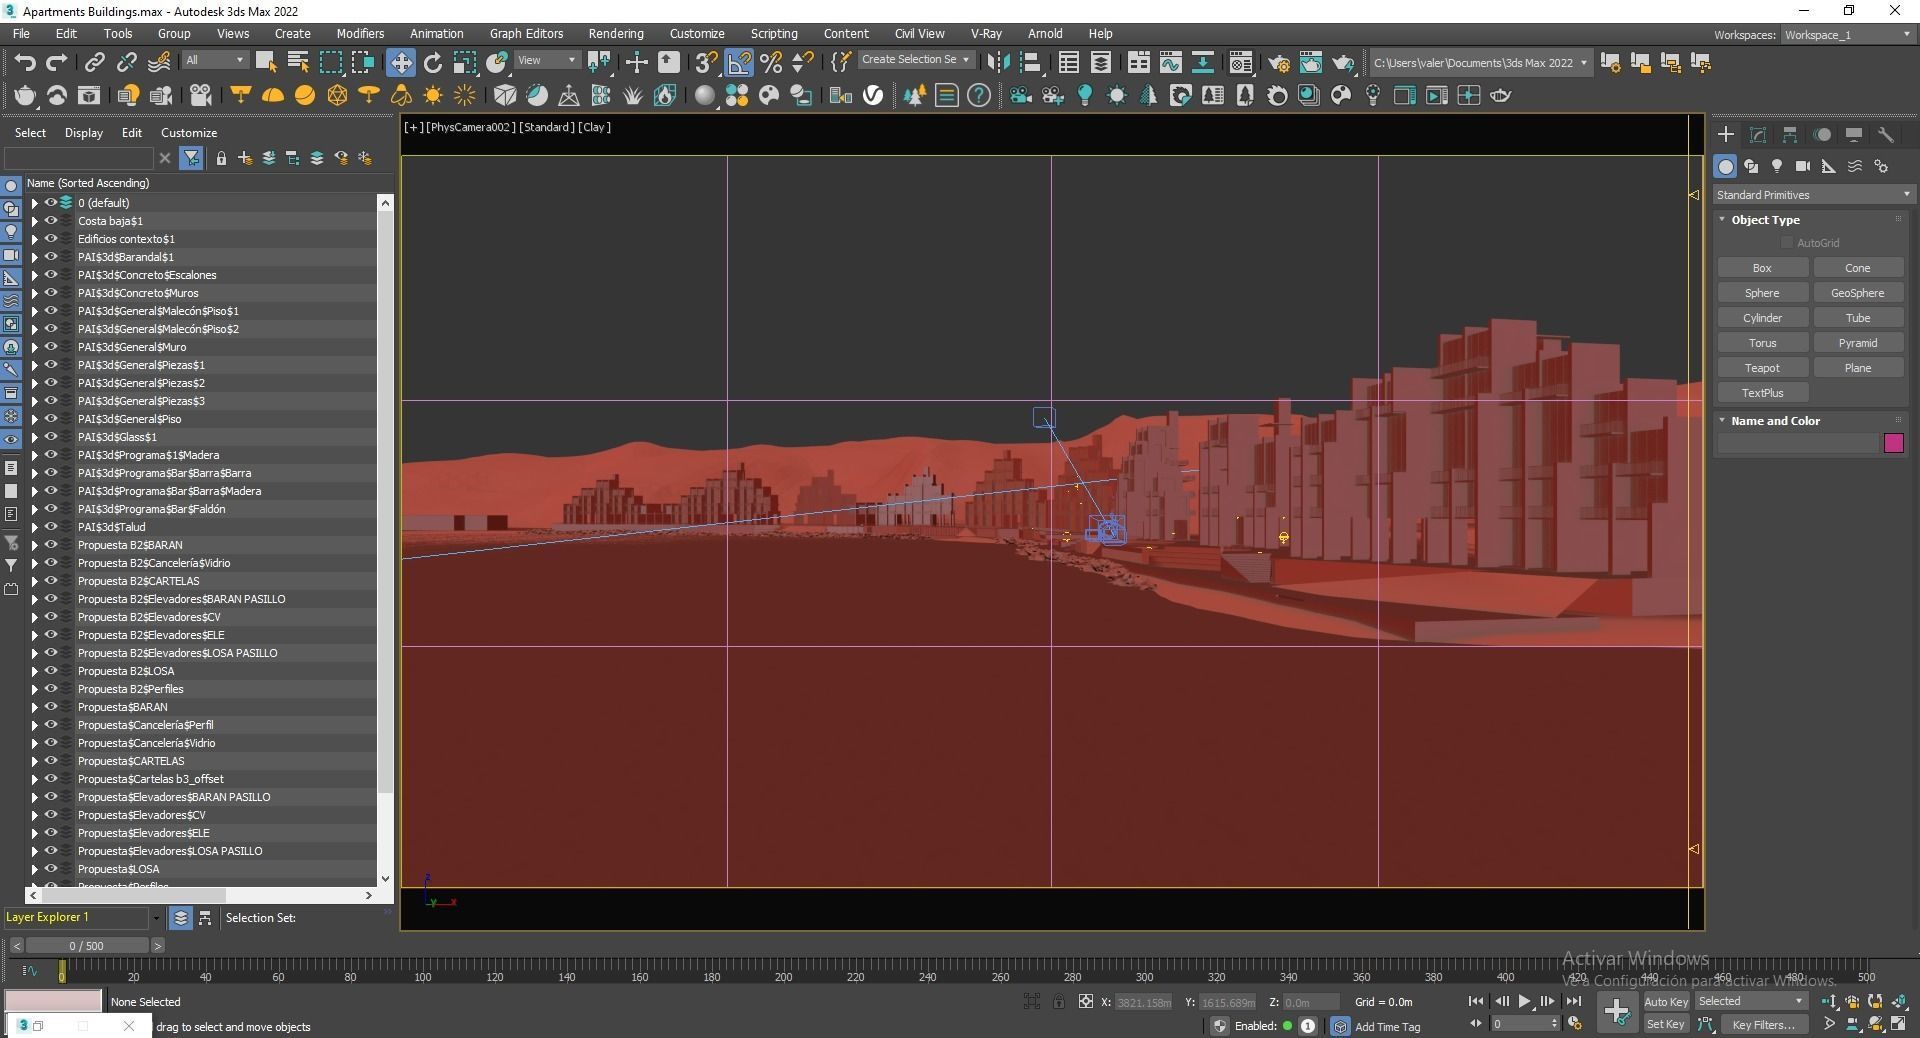Hide layer Costa baja$1 with eye icon
The width and height of the screenshot is (1920, 1038).
(50, 220)
